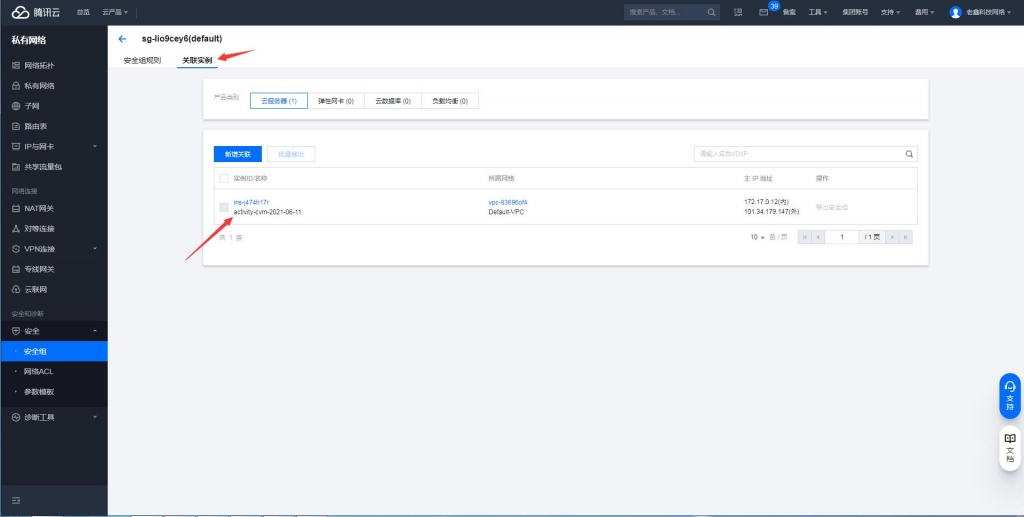Check the box for instance ins-j474h17r
Image resolution: width=1024 pixels, height=517 pixels.
click(224, 207)
